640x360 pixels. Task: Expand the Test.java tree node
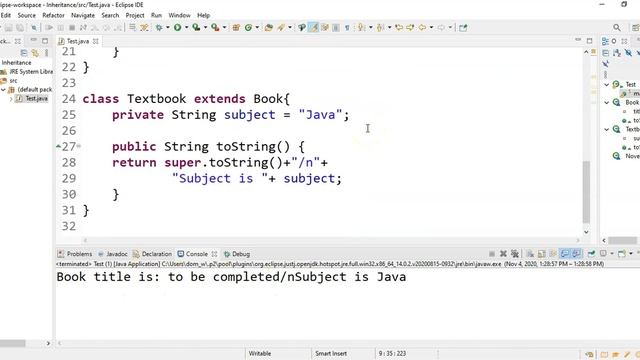click(11, 99)
